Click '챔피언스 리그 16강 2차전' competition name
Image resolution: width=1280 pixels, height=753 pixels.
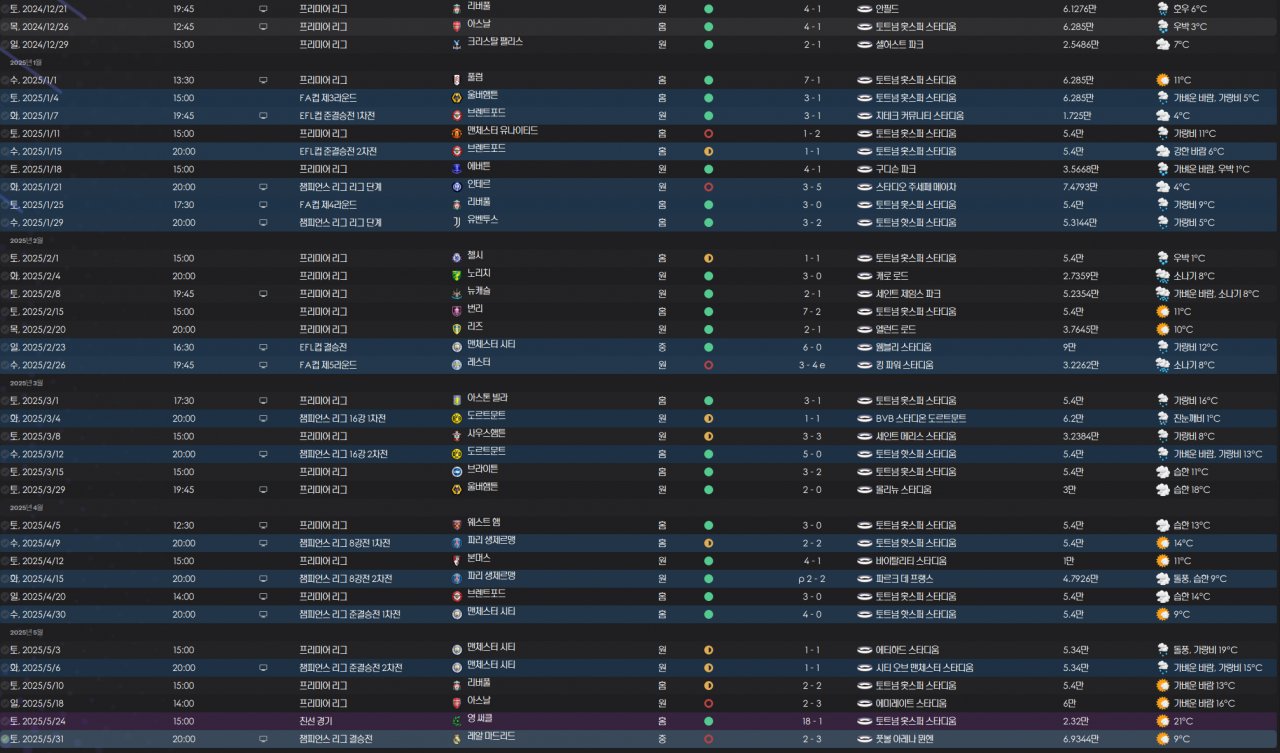344,454
